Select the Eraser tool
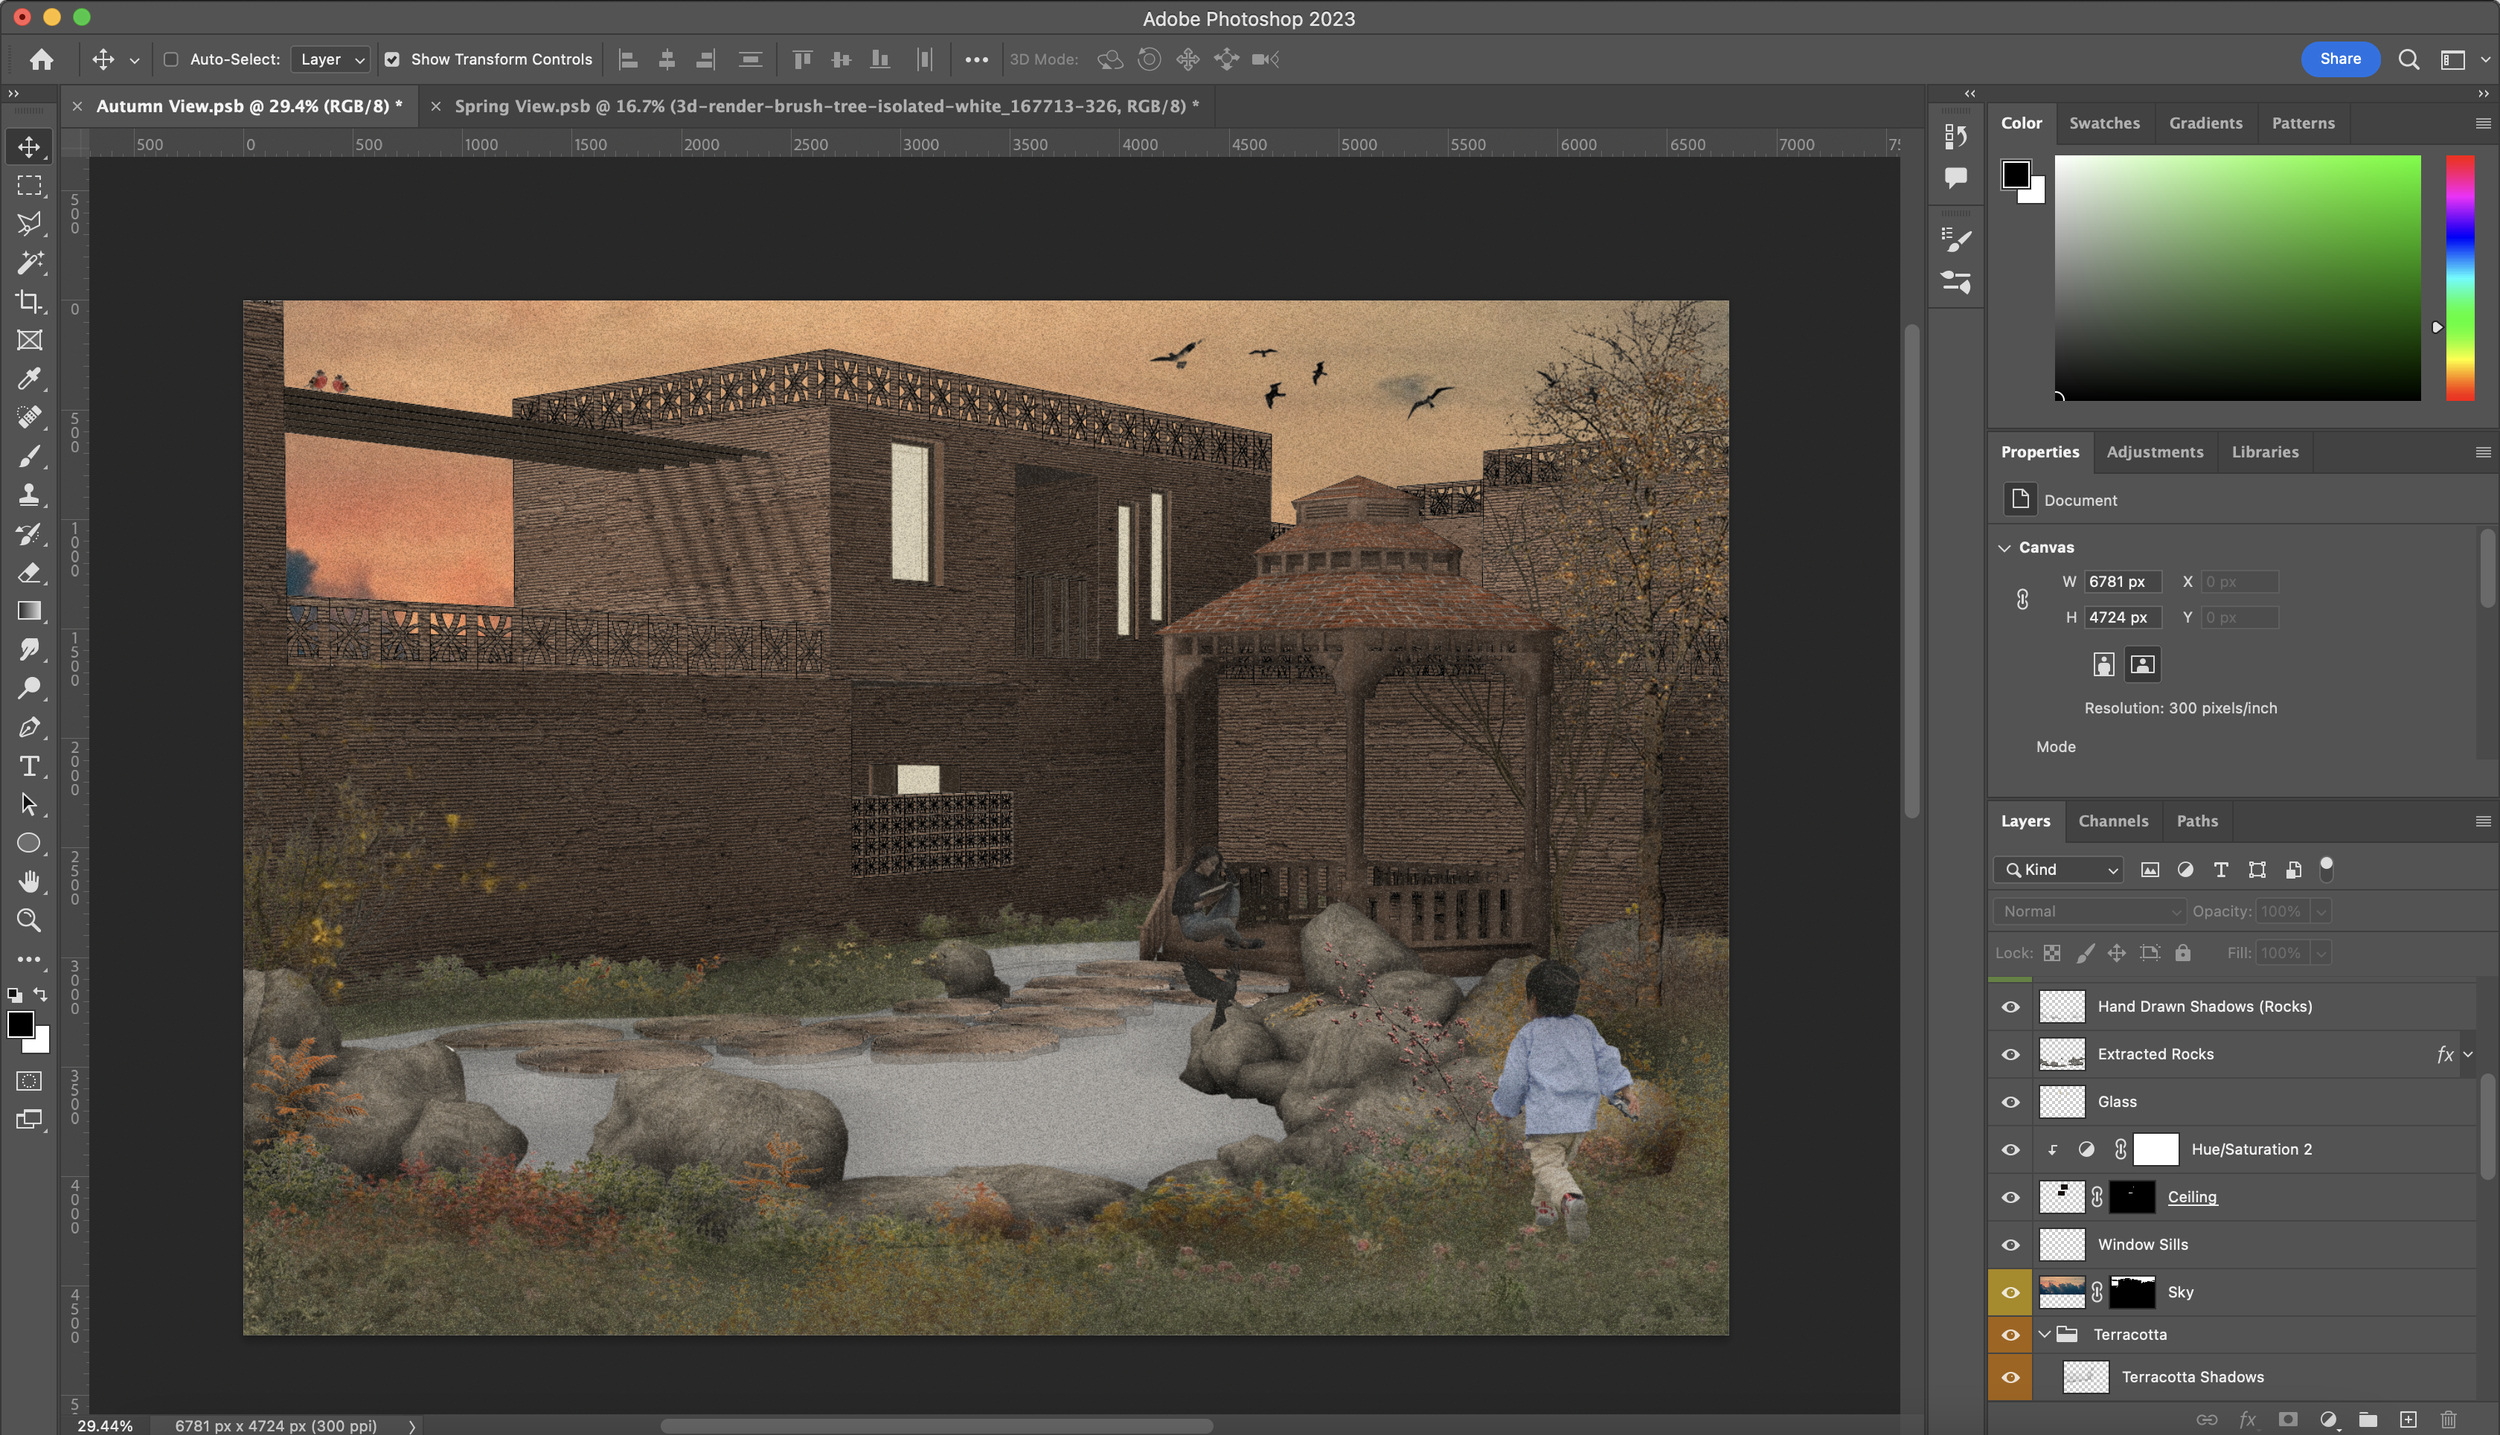 coord(29,572)
